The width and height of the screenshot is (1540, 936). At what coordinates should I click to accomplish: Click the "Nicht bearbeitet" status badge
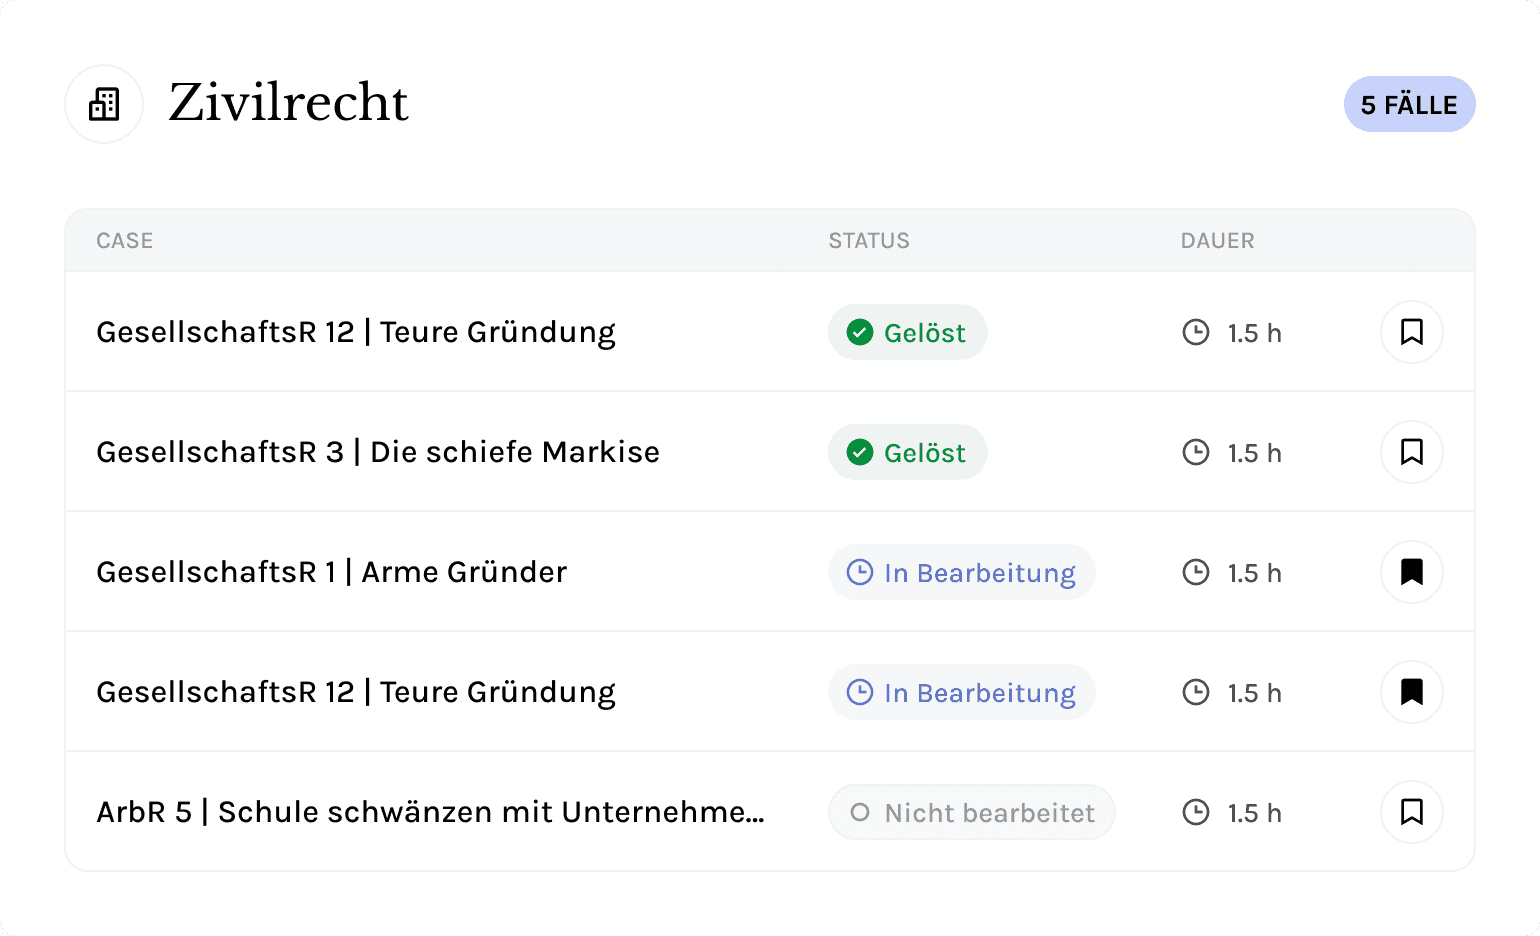[x=971, y=812]
